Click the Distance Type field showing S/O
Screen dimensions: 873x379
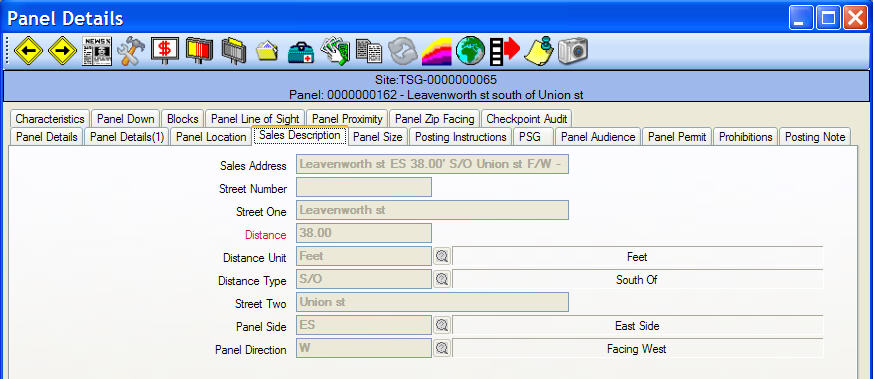[x=364, y=279]
